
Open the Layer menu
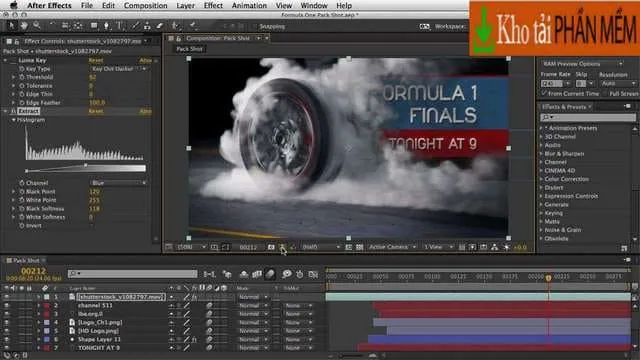(x=185, y=5)
